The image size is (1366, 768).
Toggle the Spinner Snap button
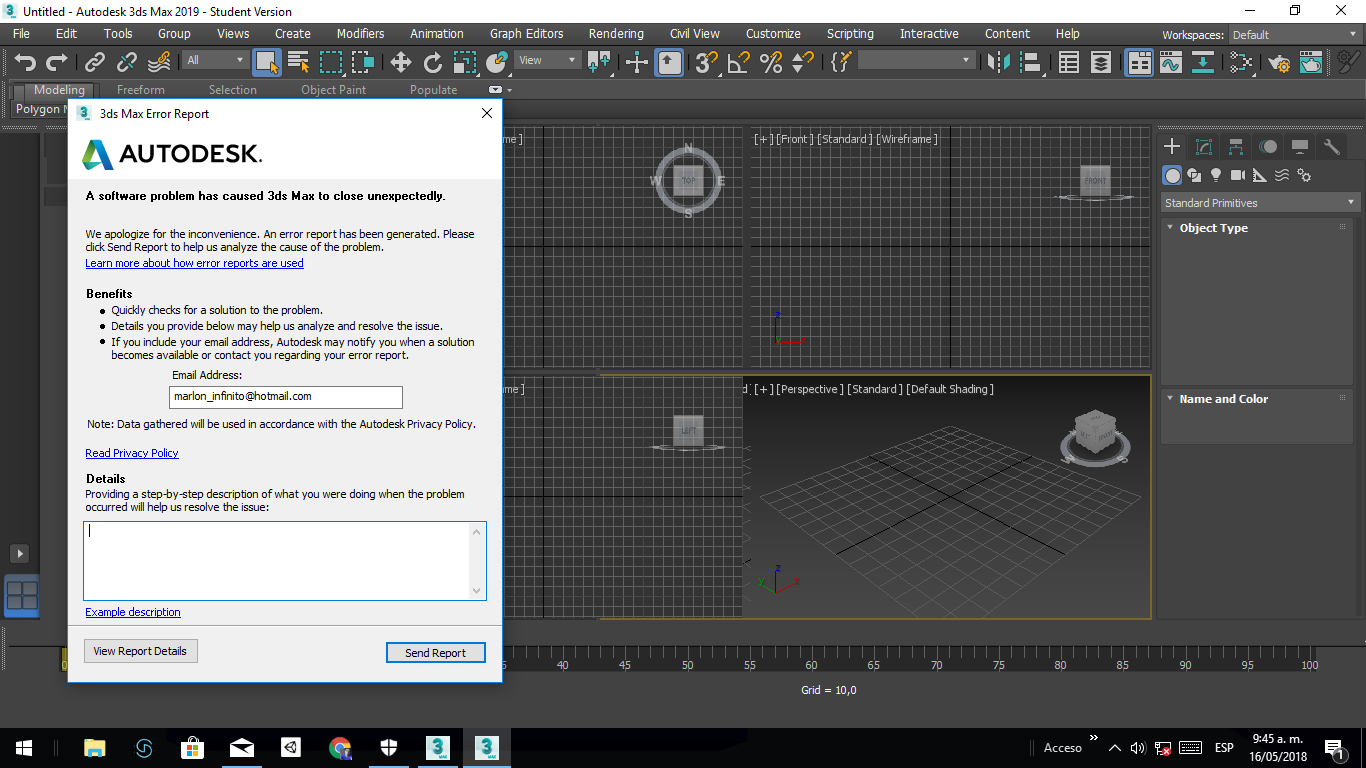click(x=803, y=63)
